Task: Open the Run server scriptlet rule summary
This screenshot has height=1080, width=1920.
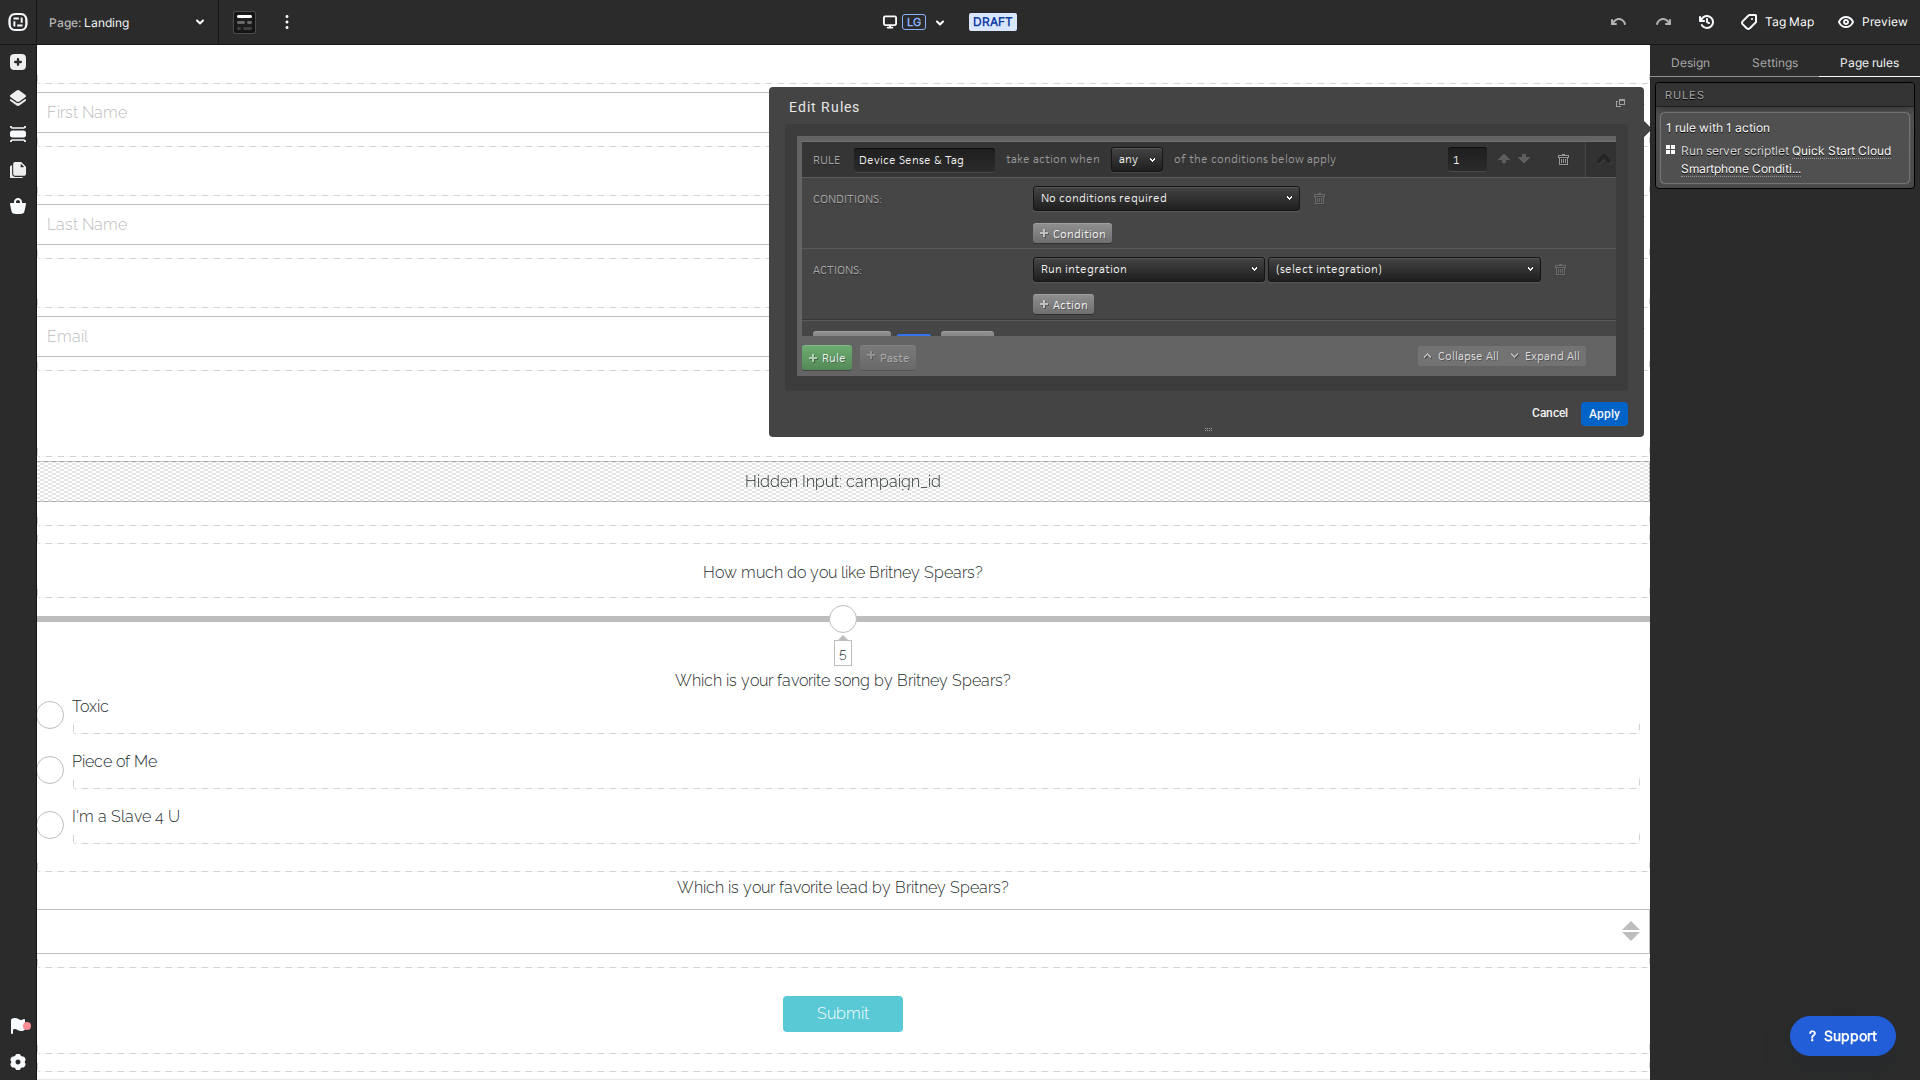Action: 1785,159
